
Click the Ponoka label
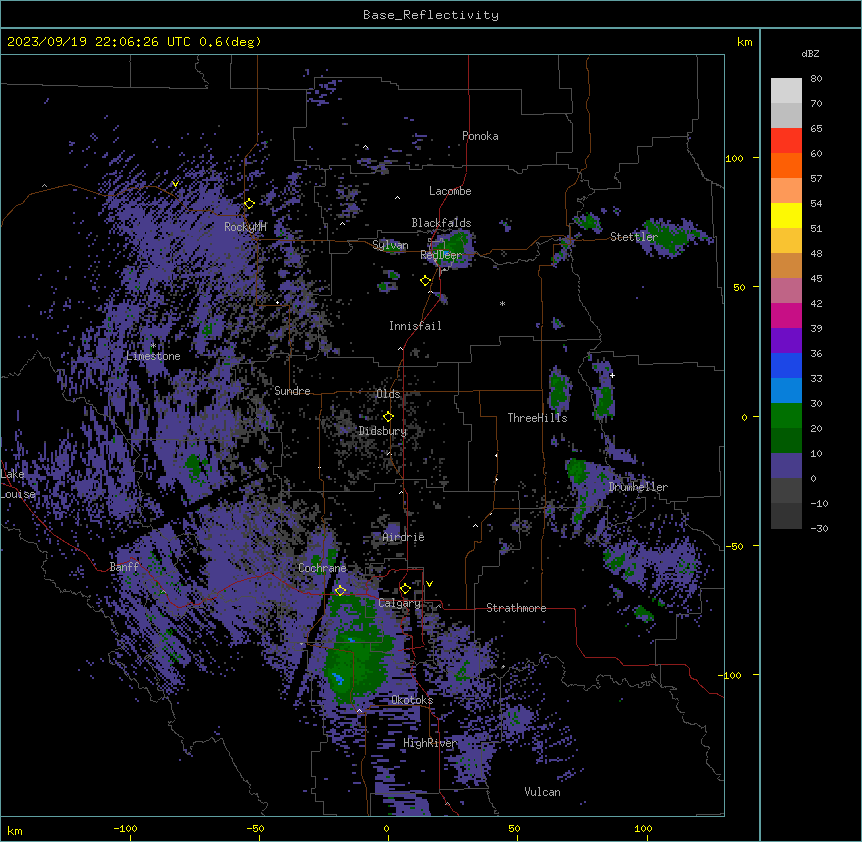tap(480, 136)
